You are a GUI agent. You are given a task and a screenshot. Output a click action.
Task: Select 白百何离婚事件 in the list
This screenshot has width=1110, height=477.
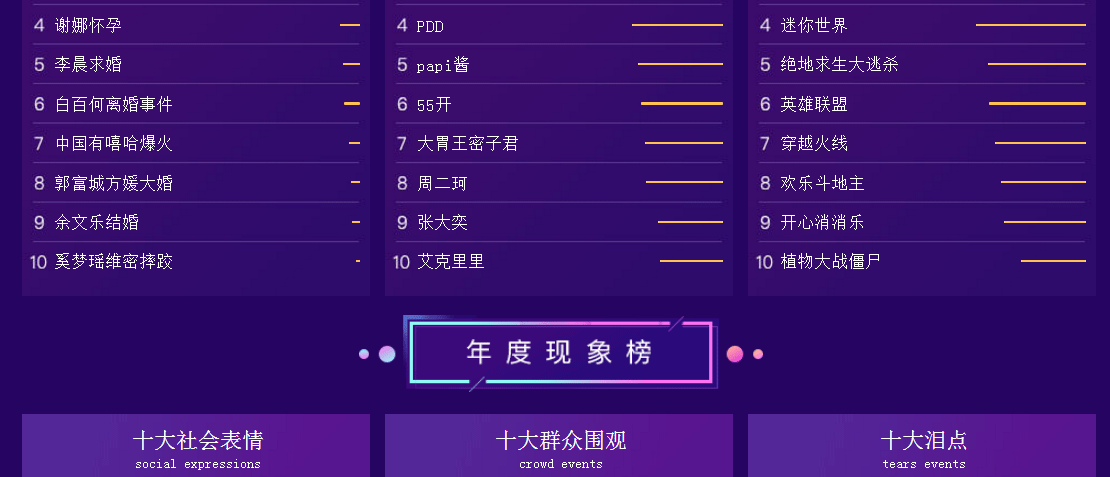click(x=196, y=104)
